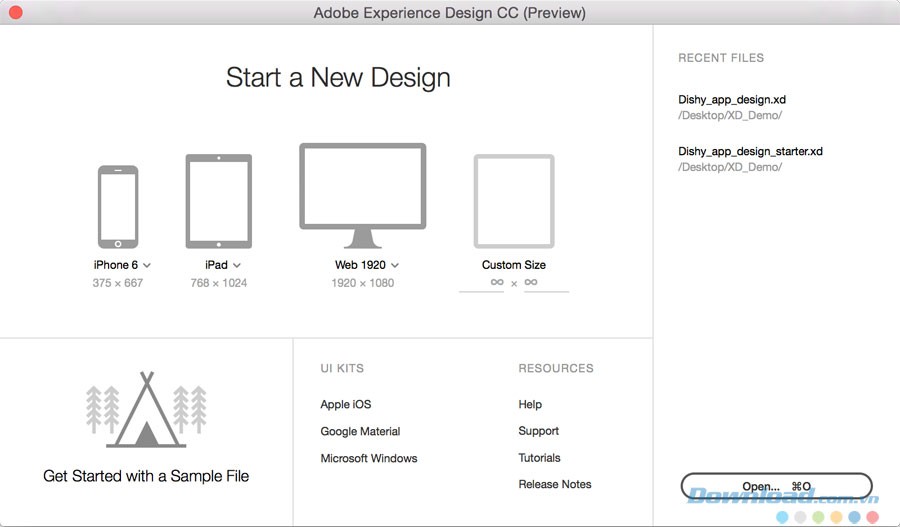Screen dimensions: 900x527
Task: Open Dishy_app_design_starter.xd recent file
Action: (x=750, y=151)
